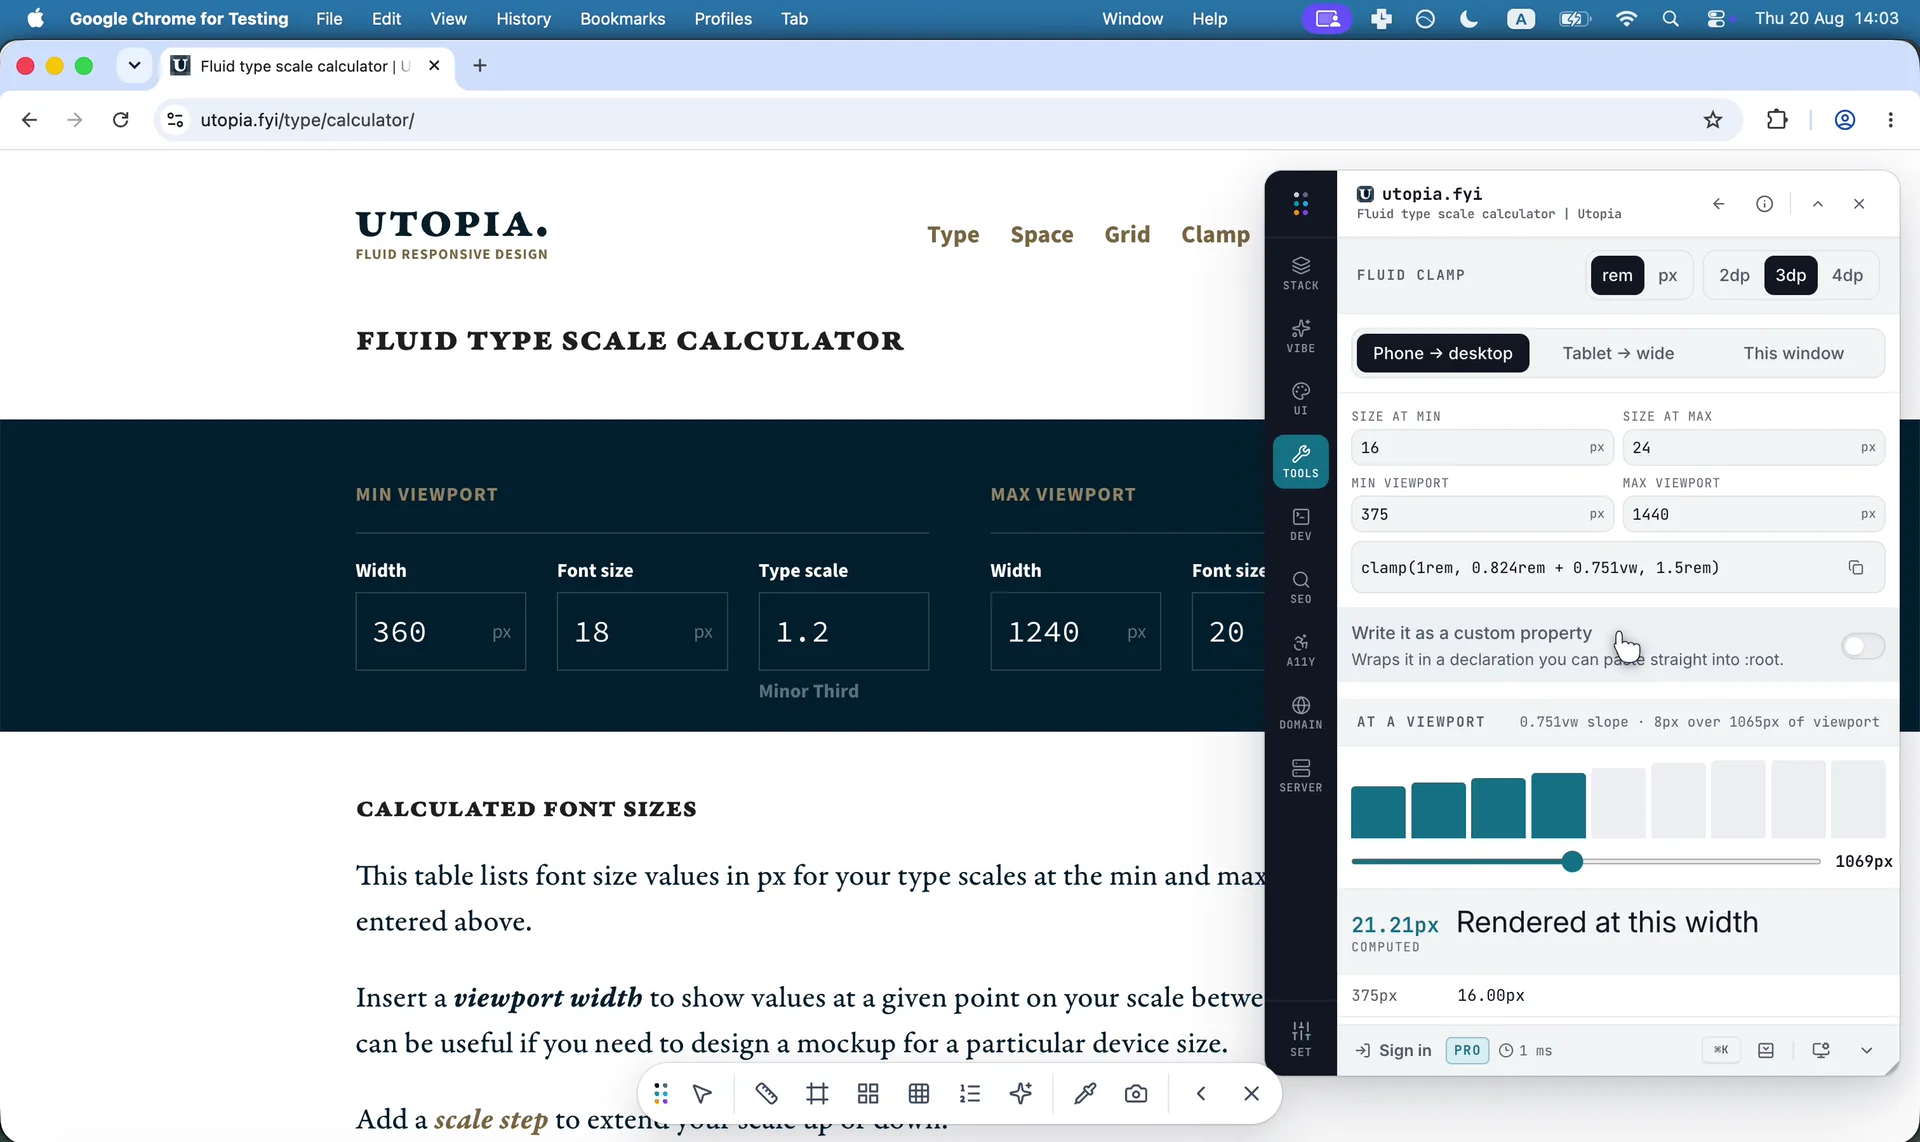The height and width of the screenshot is (1142, 1920).
Task: Click the viewport width slider handle
Action: (1572, 861)
